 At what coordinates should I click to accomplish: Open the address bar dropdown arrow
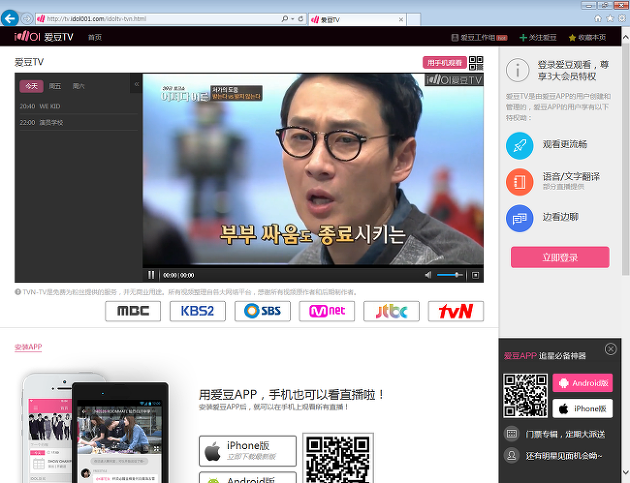tap(292, 19)
